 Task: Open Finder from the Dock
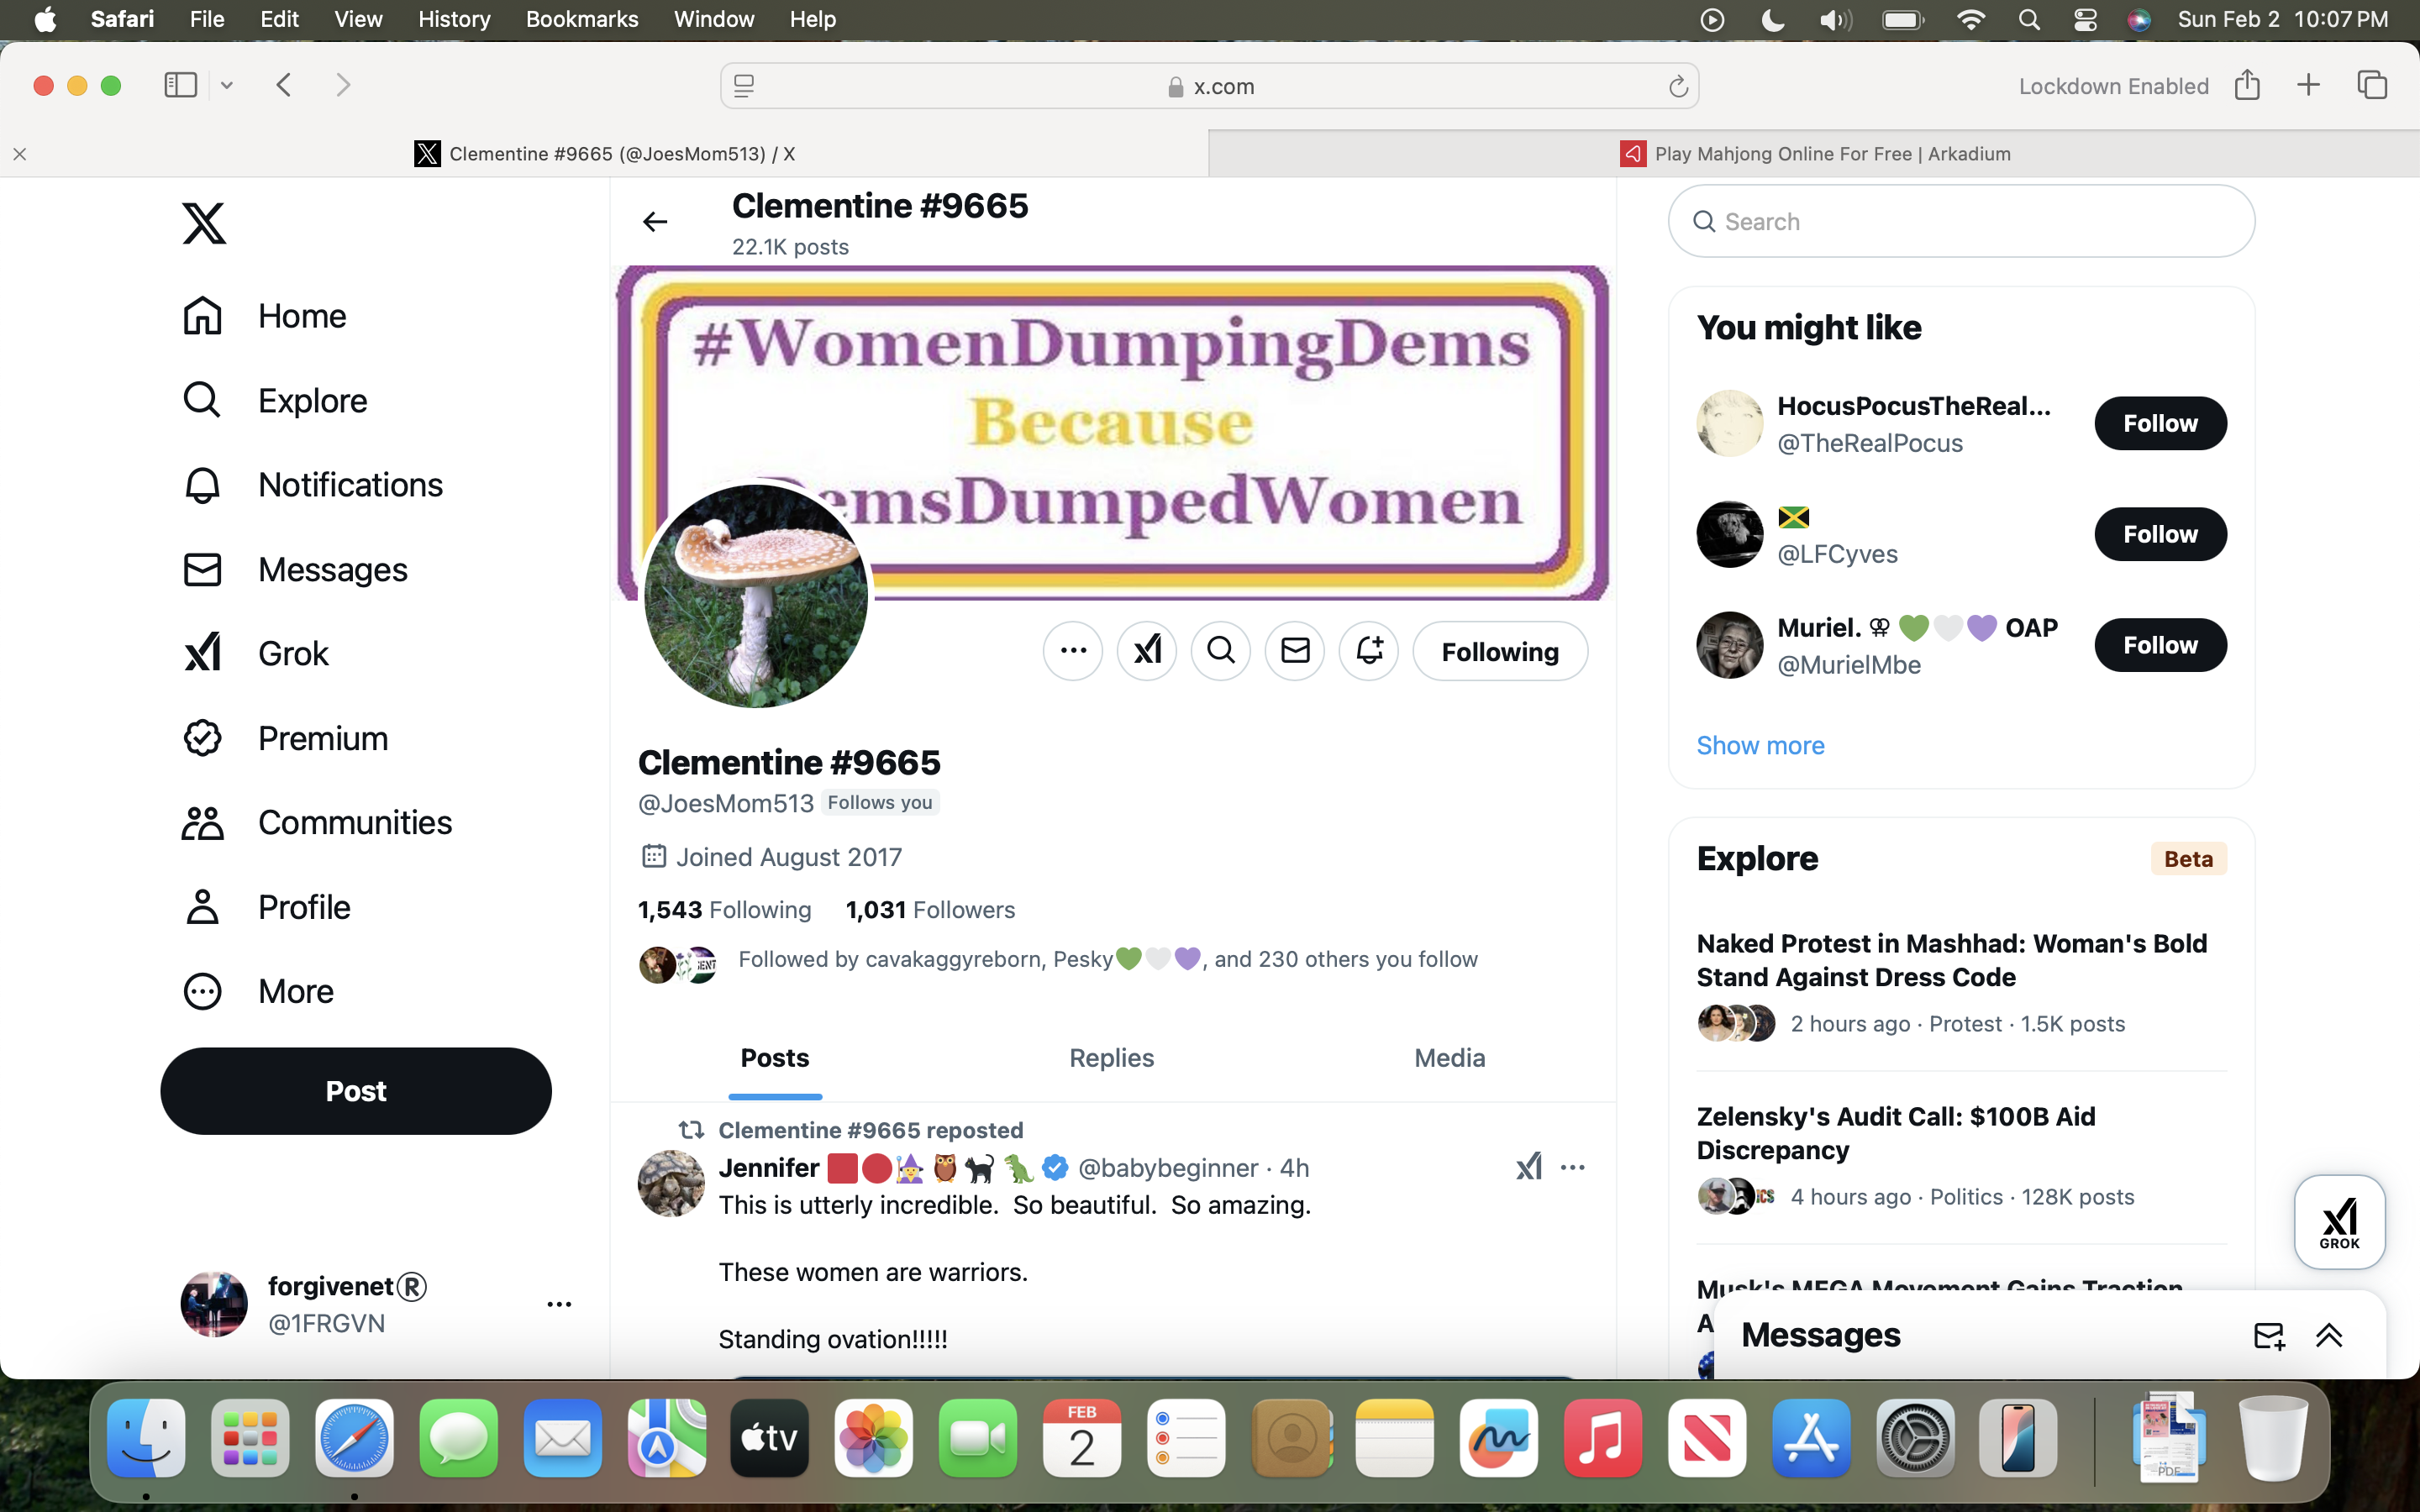[x=146, y=1438]
